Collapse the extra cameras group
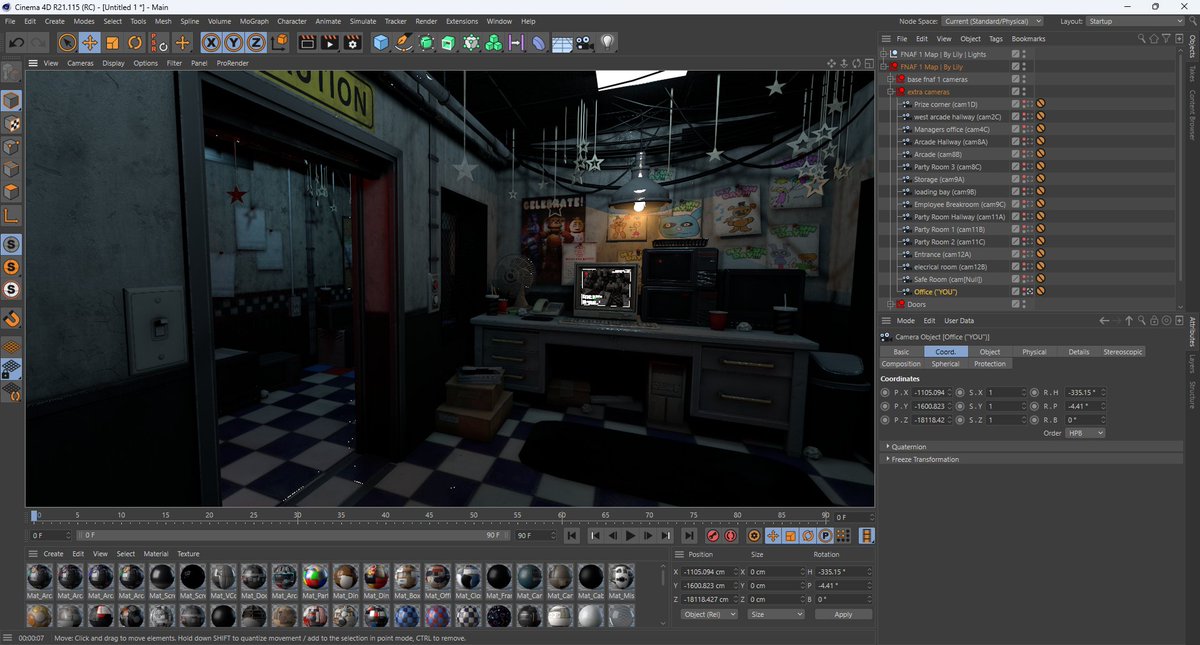Viewport: 1200px width, 645px height. [x=892, y=92]
